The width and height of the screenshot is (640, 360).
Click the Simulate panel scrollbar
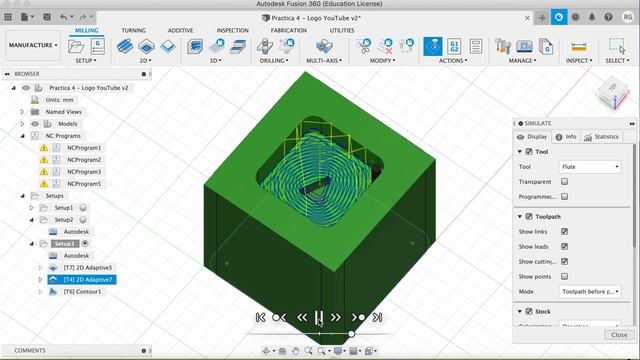coord(633,195)
